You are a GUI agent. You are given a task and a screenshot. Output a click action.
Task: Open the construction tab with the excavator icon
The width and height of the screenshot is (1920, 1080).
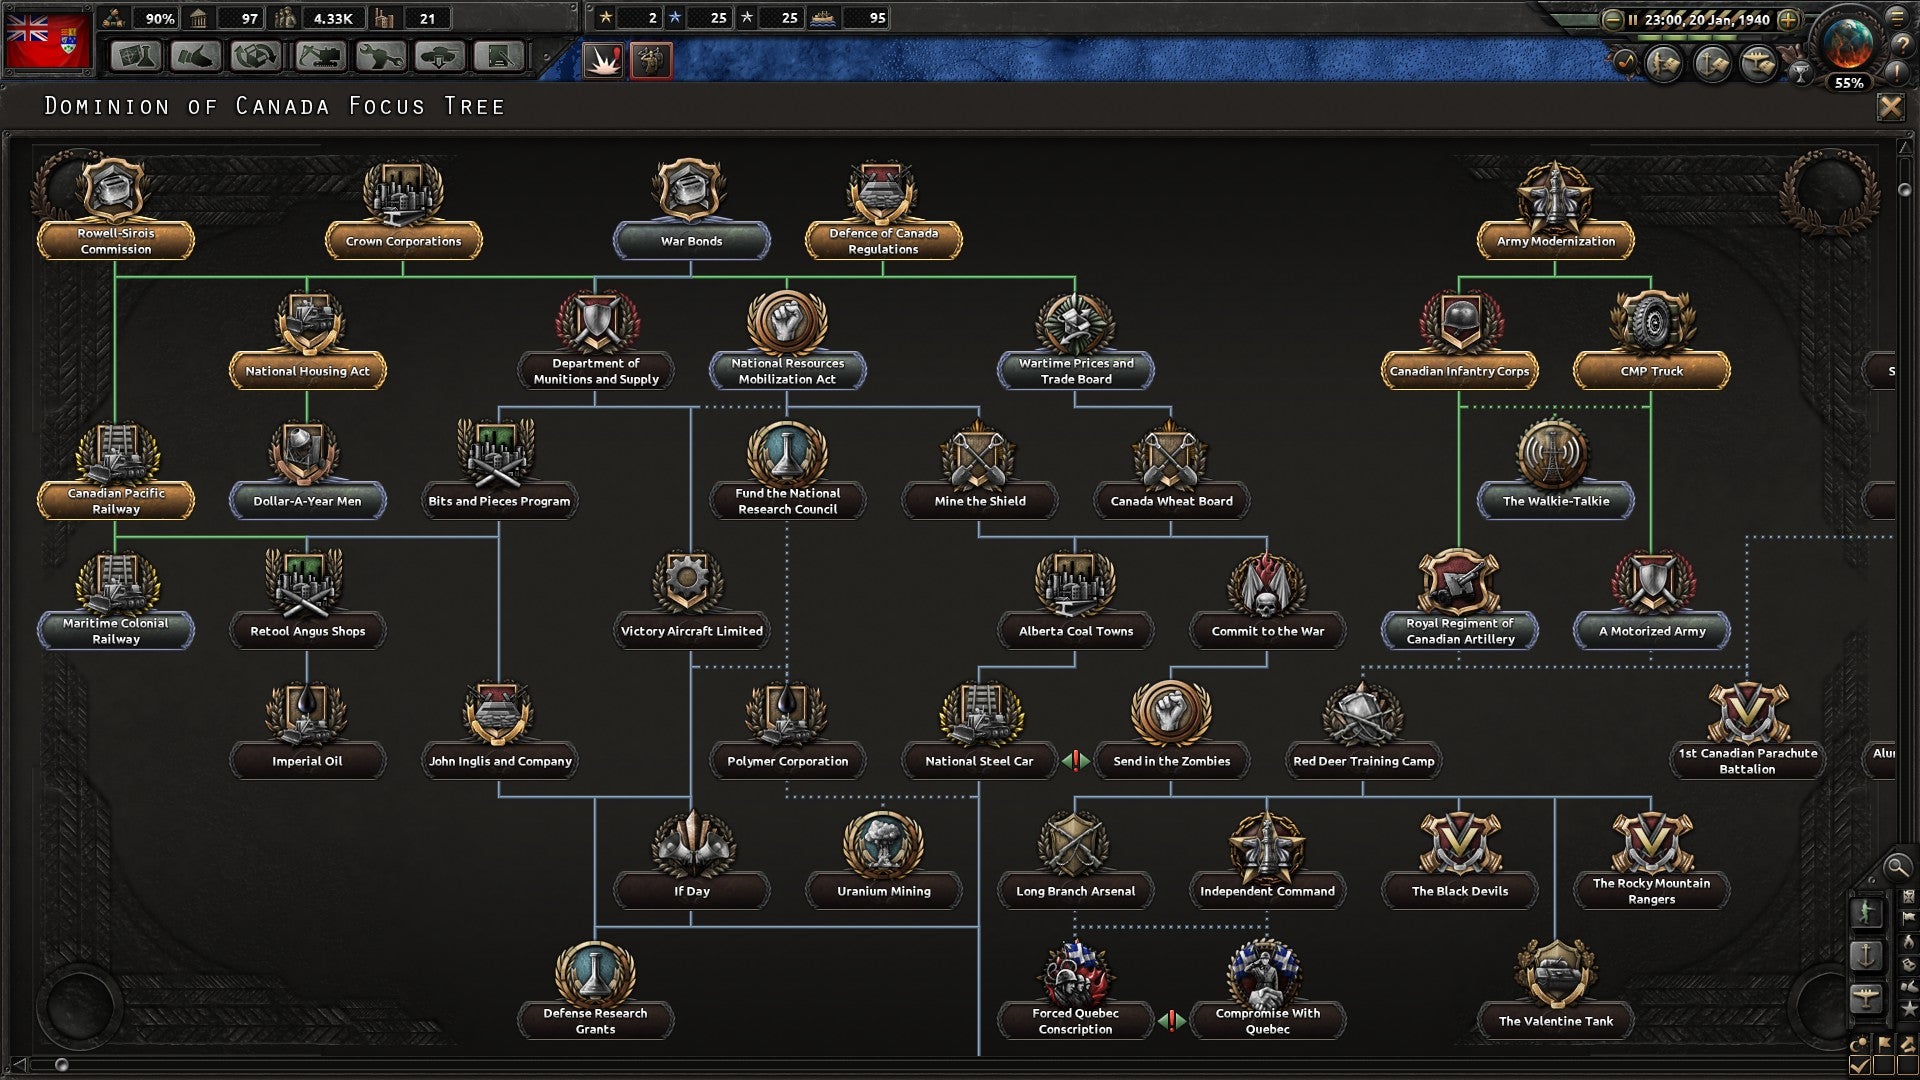coord(317,57)
